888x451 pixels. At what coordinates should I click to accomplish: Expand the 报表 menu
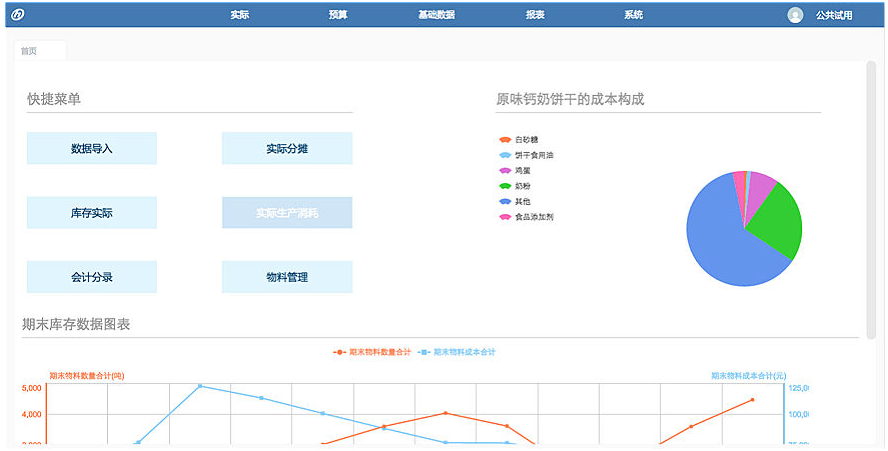(x=535, y=15)
